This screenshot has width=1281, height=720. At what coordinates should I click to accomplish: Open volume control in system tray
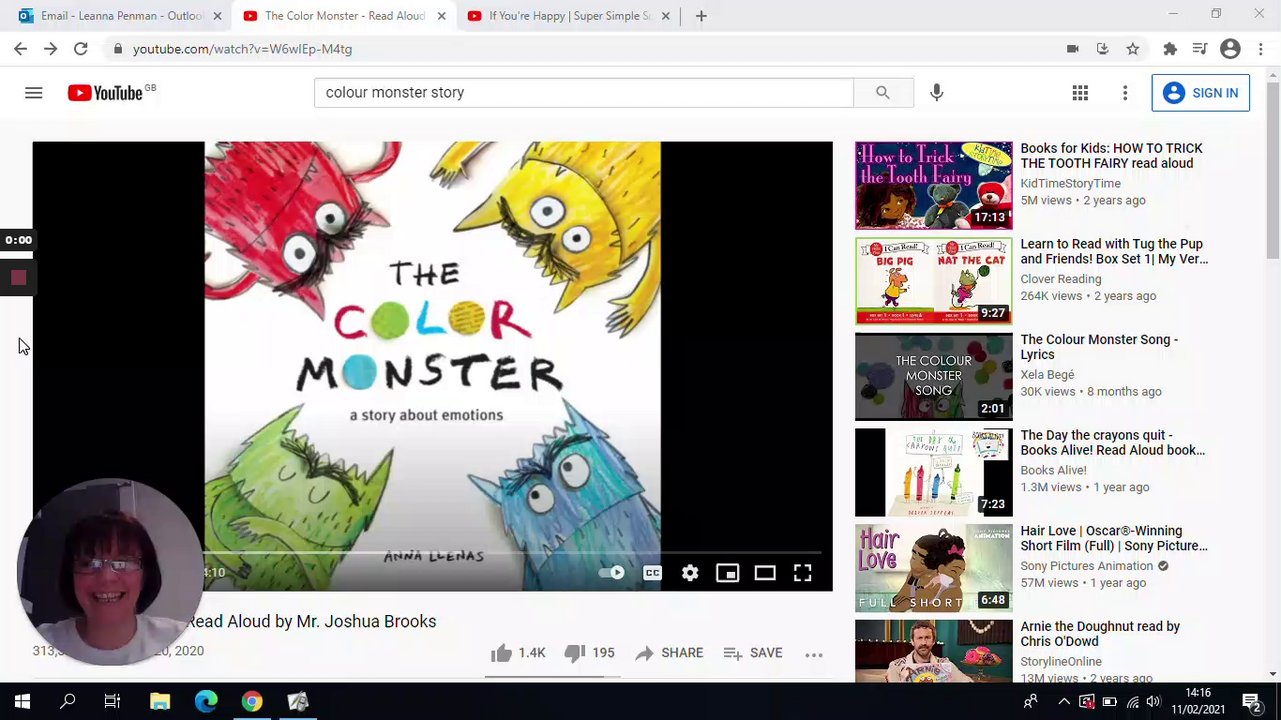click(x=1153, y=702)
